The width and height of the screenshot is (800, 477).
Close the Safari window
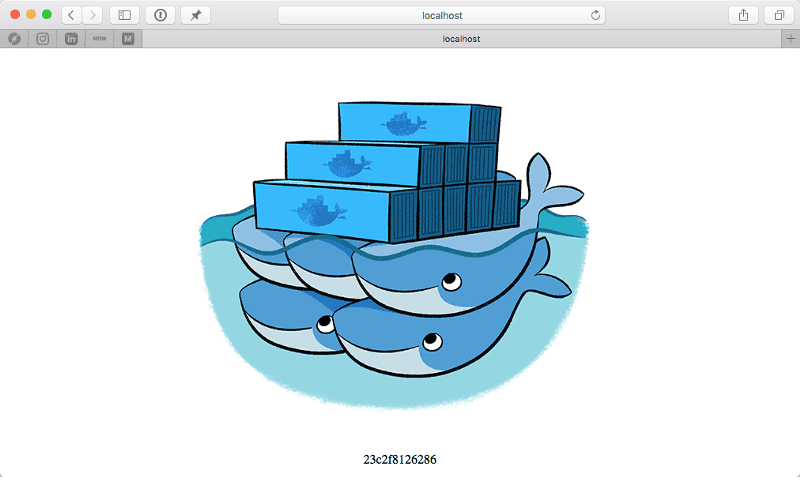[14, 15]
